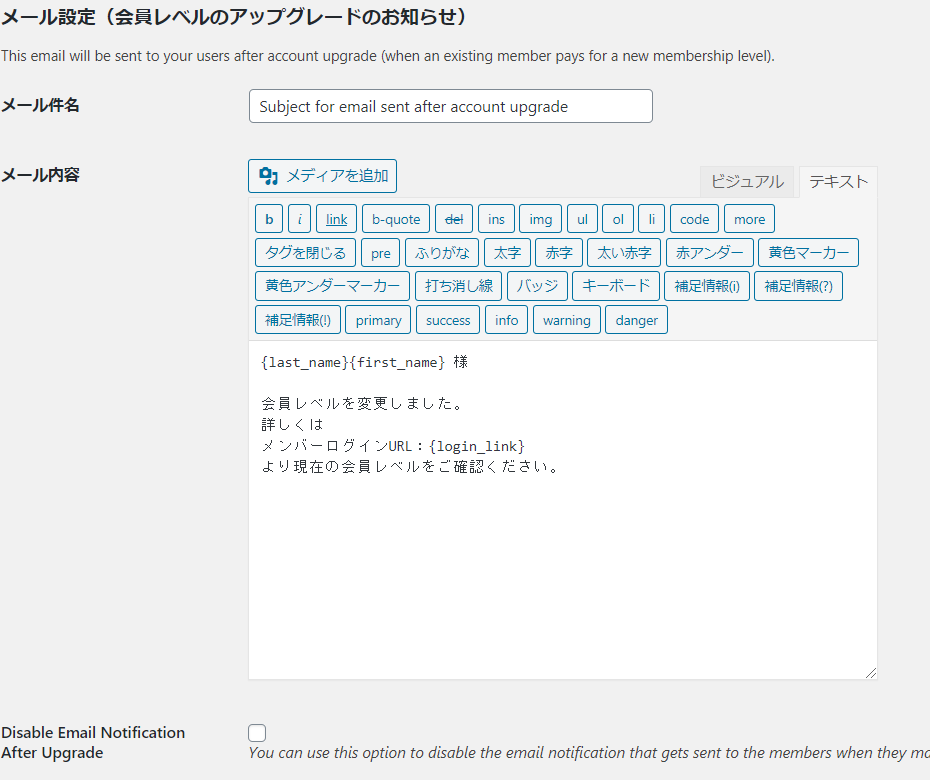Viewport: 930px width, 780px height.
Task: Click the キーボード tag button
Action: 616,286
